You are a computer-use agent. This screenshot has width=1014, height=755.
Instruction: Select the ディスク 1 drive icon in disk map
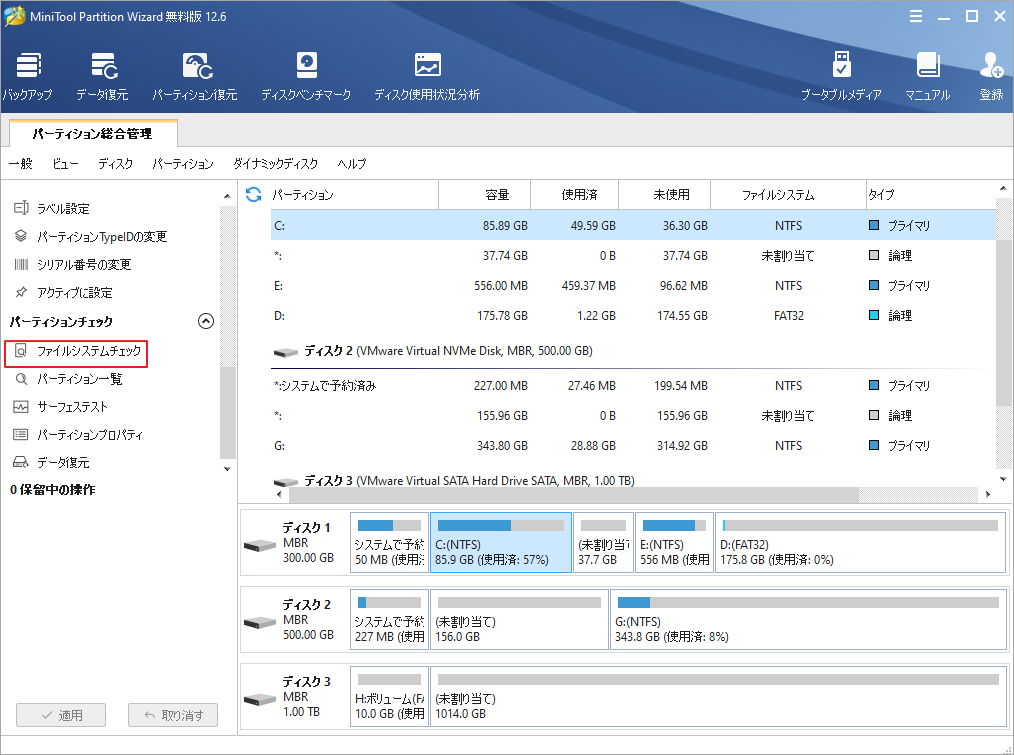[x=260, y=545]
